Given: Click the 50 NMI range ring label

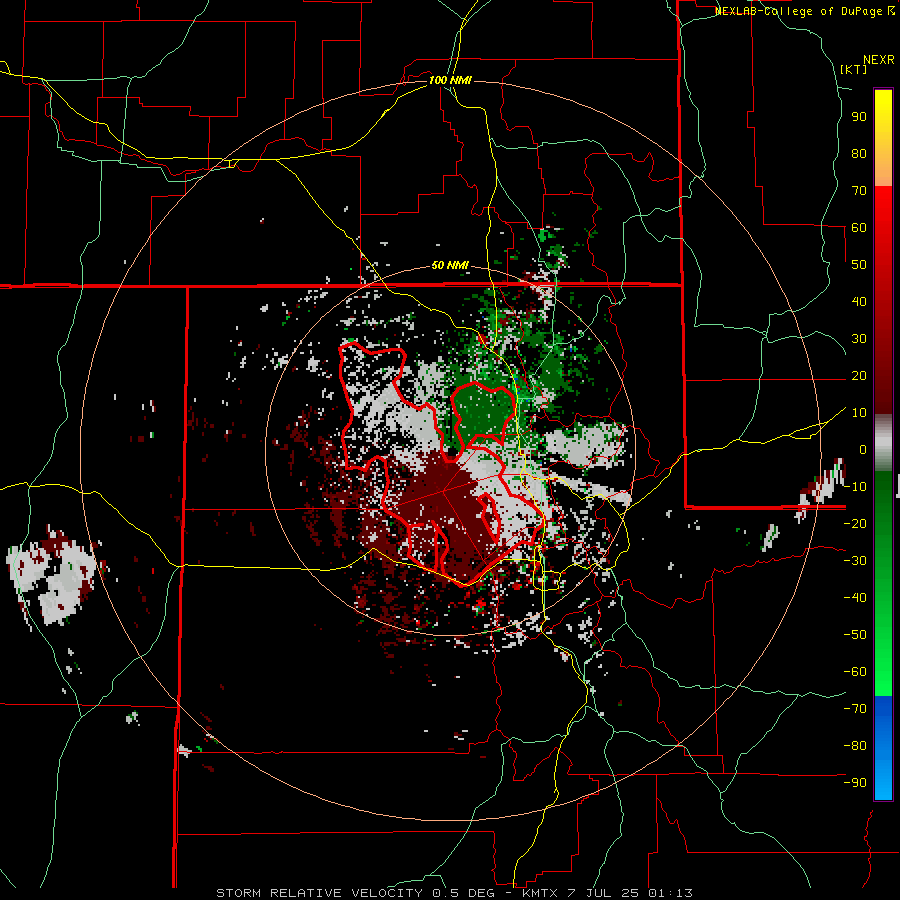Looking at the screenshot, I should 450,265.
